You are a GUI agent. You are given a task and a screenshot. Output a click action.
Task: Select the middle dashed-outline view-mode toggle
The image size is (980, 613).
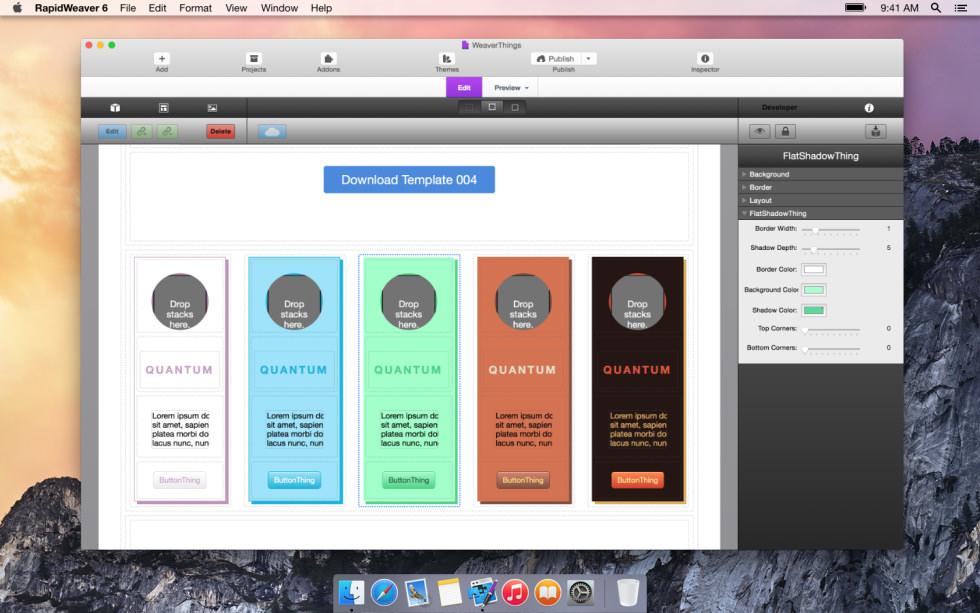click(492, 107)
